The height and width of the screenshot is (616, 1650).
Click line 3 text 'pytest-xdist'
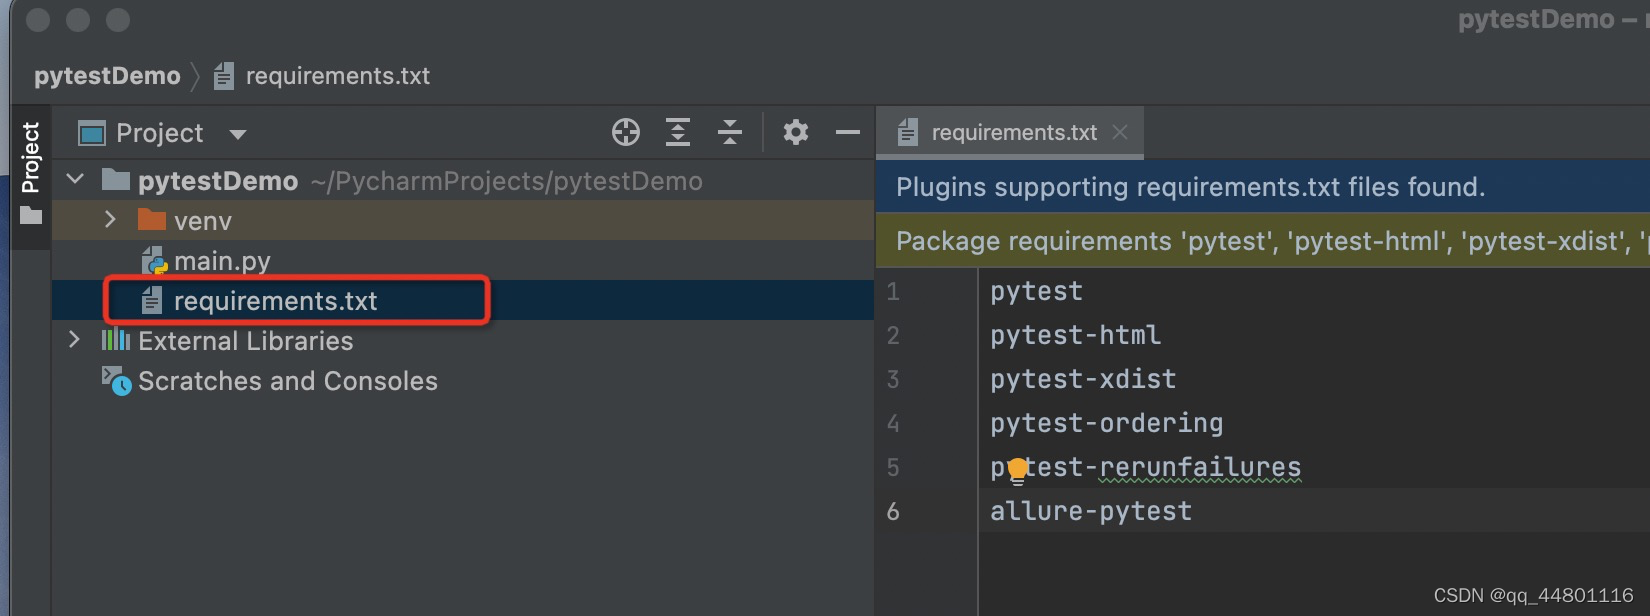[1083, 379]
